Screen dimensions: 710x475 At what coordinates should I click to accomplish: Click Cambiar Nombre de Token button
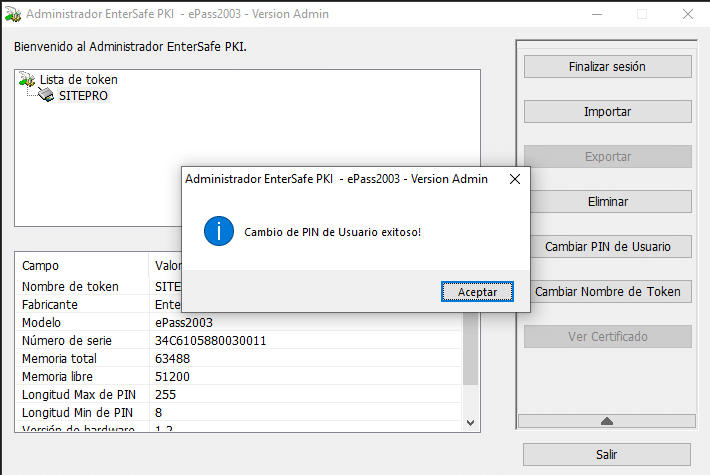608,292
